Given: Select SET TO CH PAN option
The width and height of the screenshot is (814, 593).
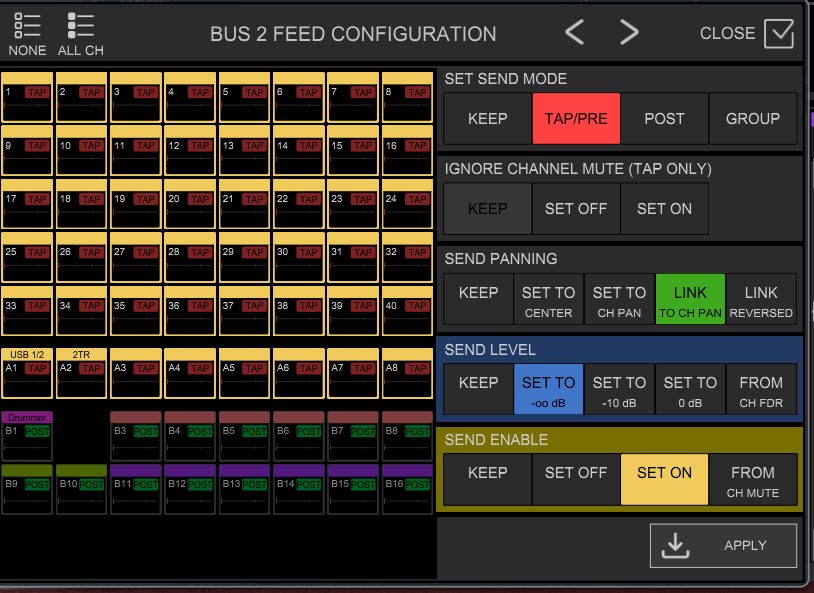Looking at the screenshot, I should tap(619, 299).
